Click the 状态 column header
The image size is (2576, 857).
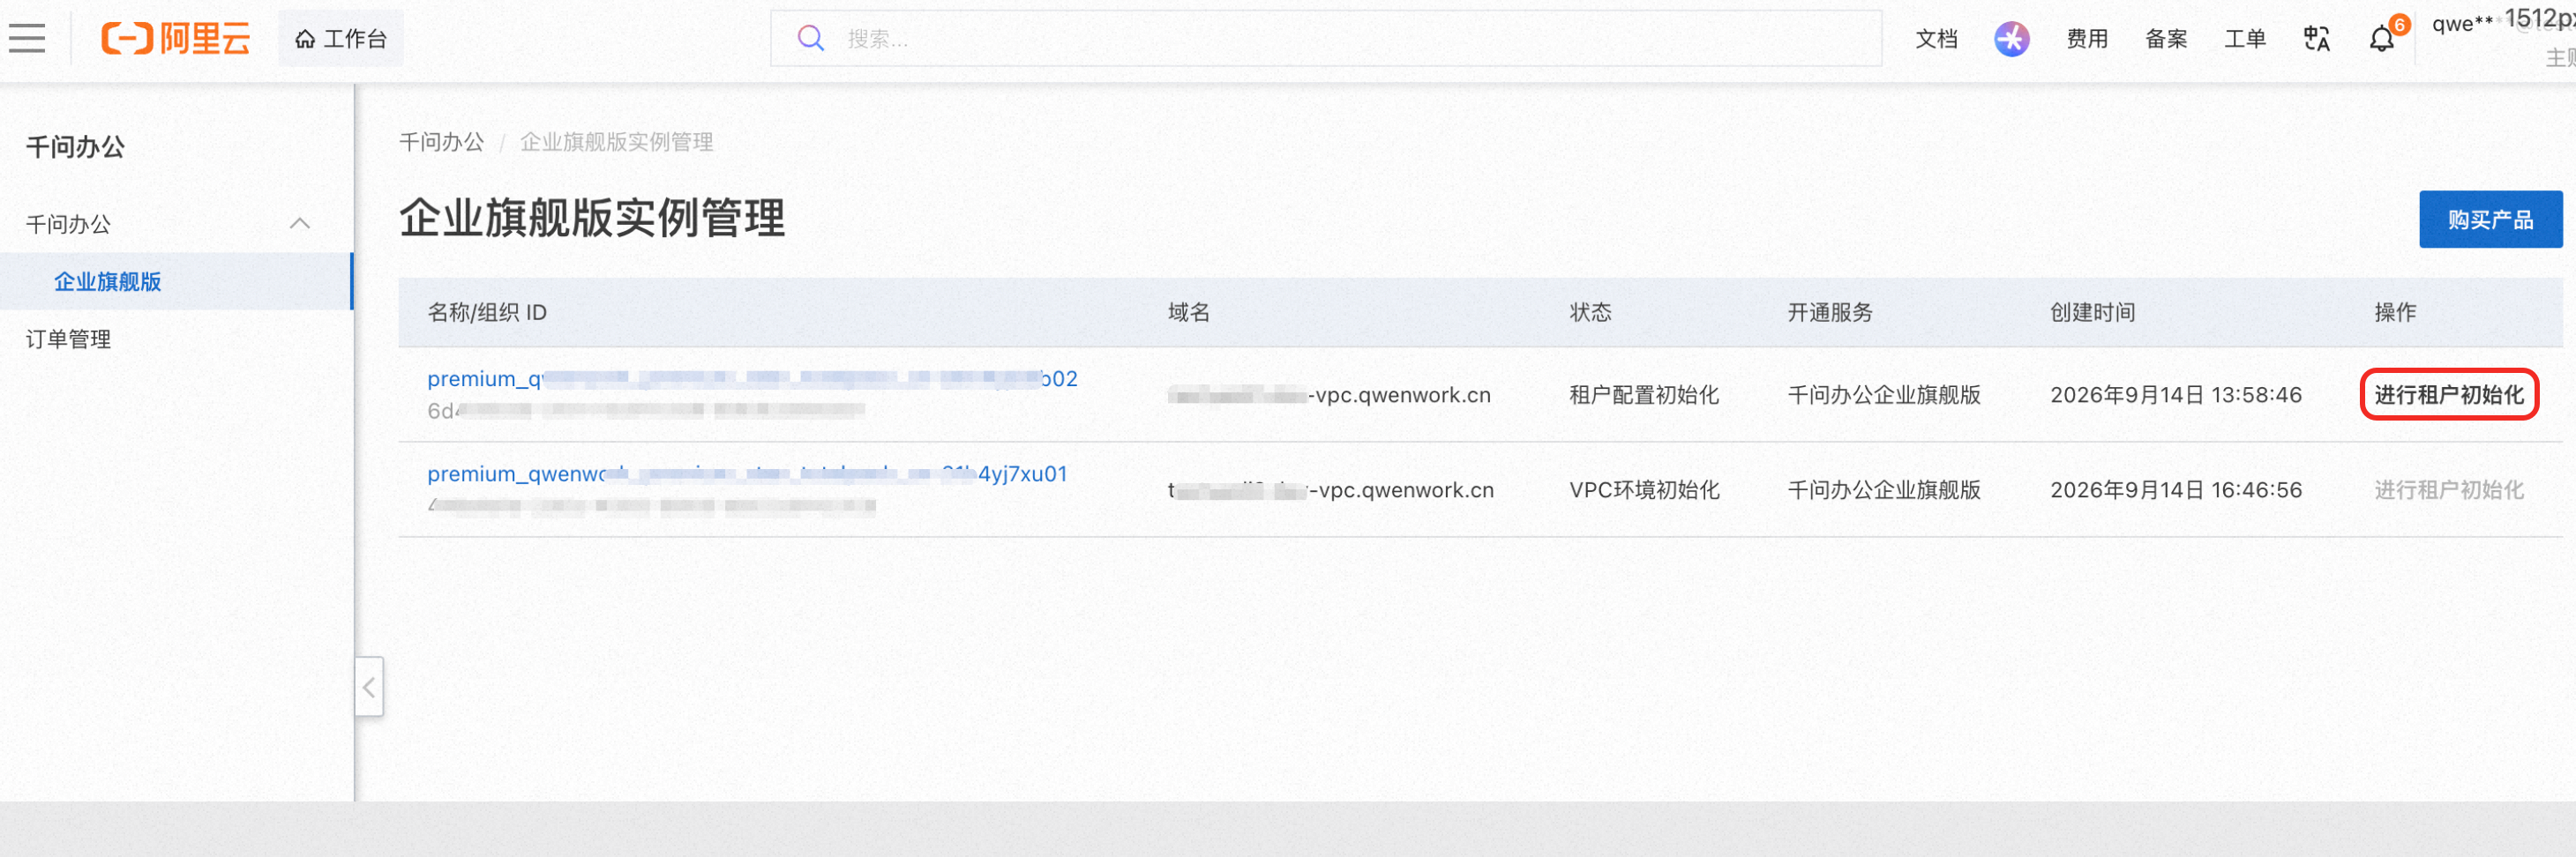pyautogui.click(x=1590, y=312)
